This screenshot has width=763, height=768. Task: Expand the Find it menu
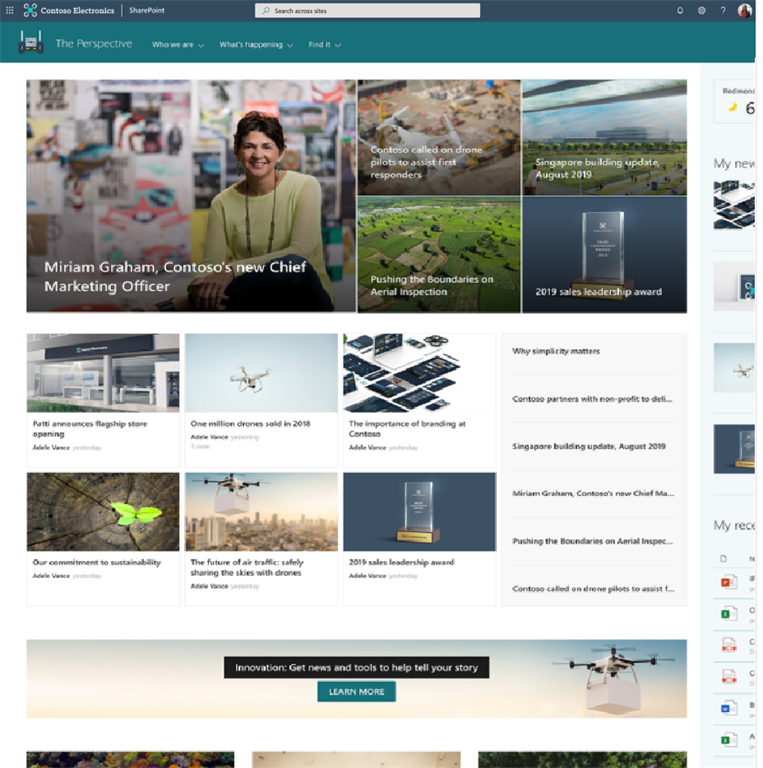pyautogui.click(x=324, y=45)
